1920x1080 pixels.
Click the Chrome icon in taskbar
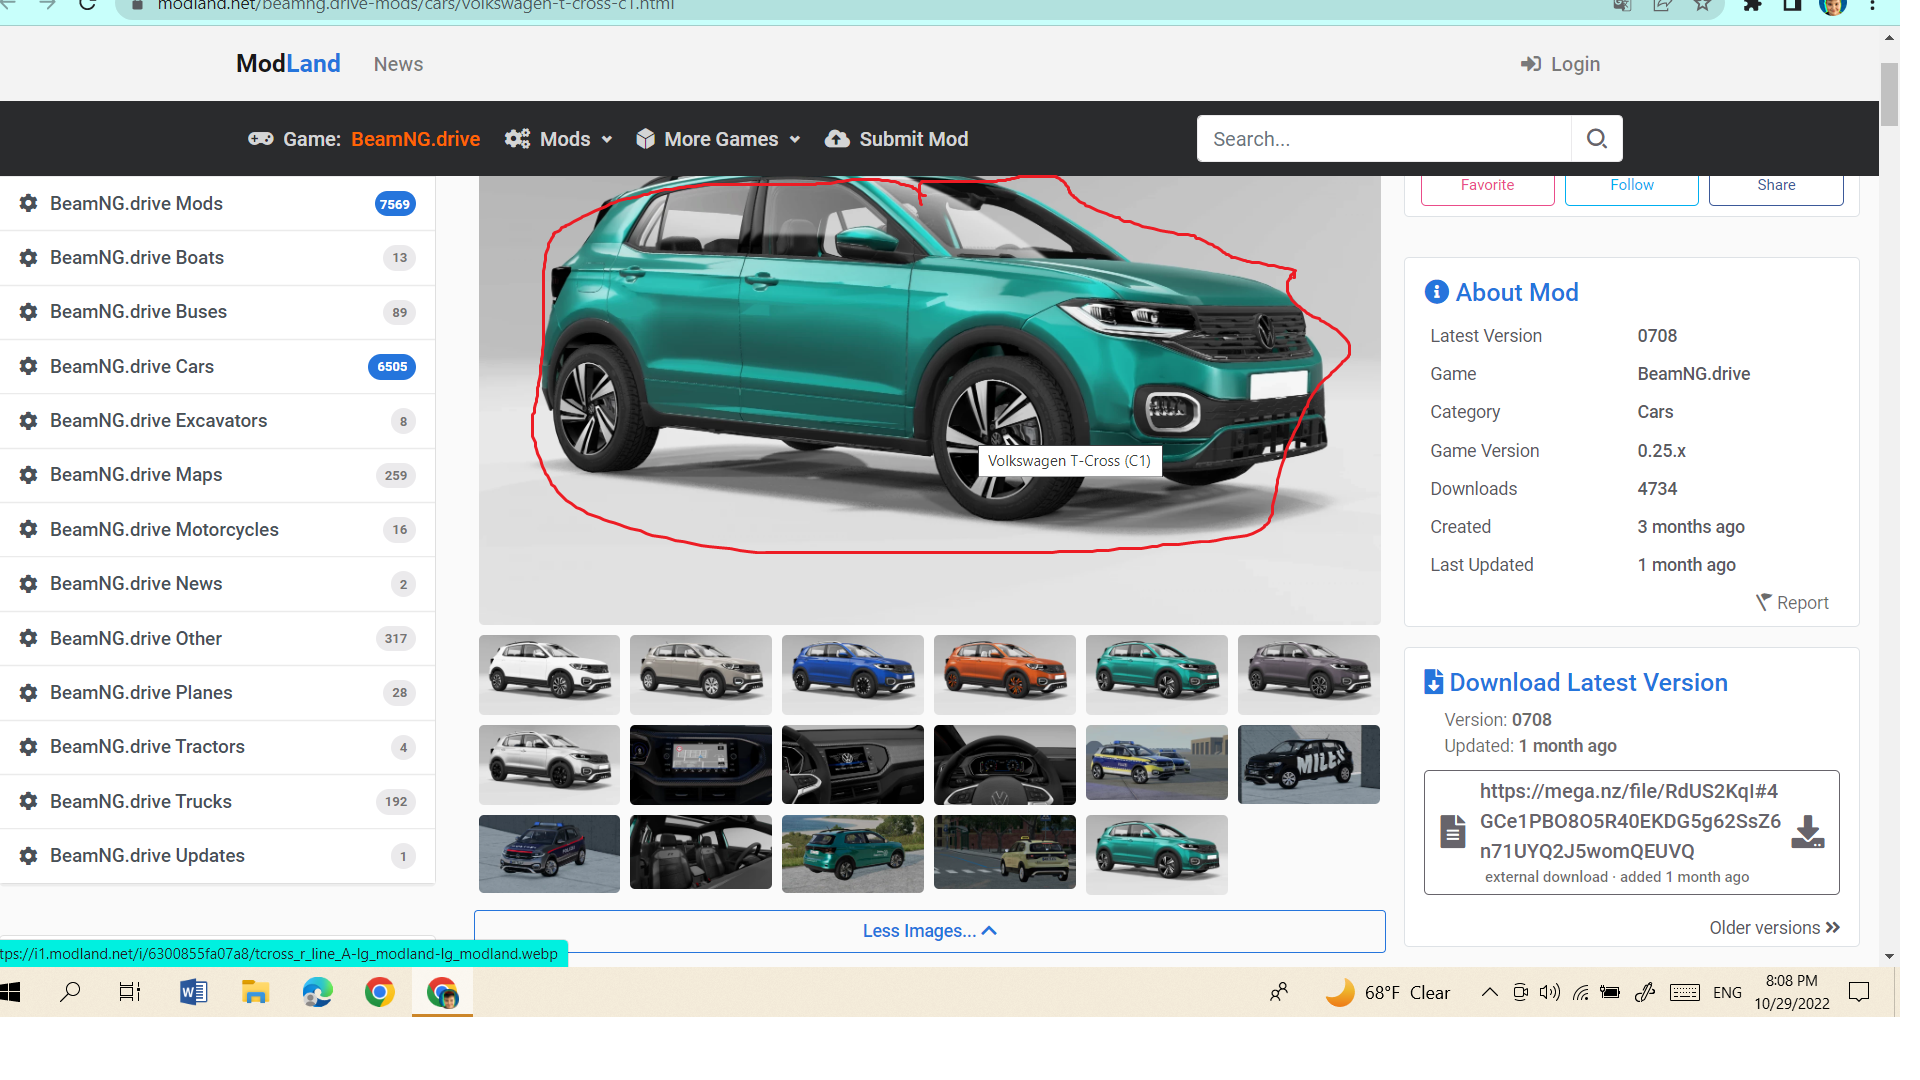click(x=379, y=992)
